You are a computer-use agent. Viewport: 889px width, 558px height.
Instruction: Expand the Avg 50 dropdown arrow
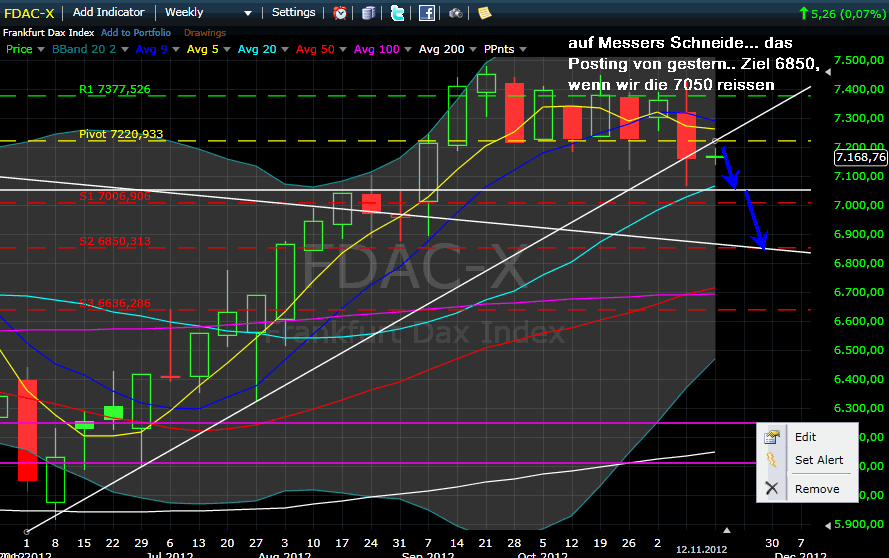(x=342, y=50)
